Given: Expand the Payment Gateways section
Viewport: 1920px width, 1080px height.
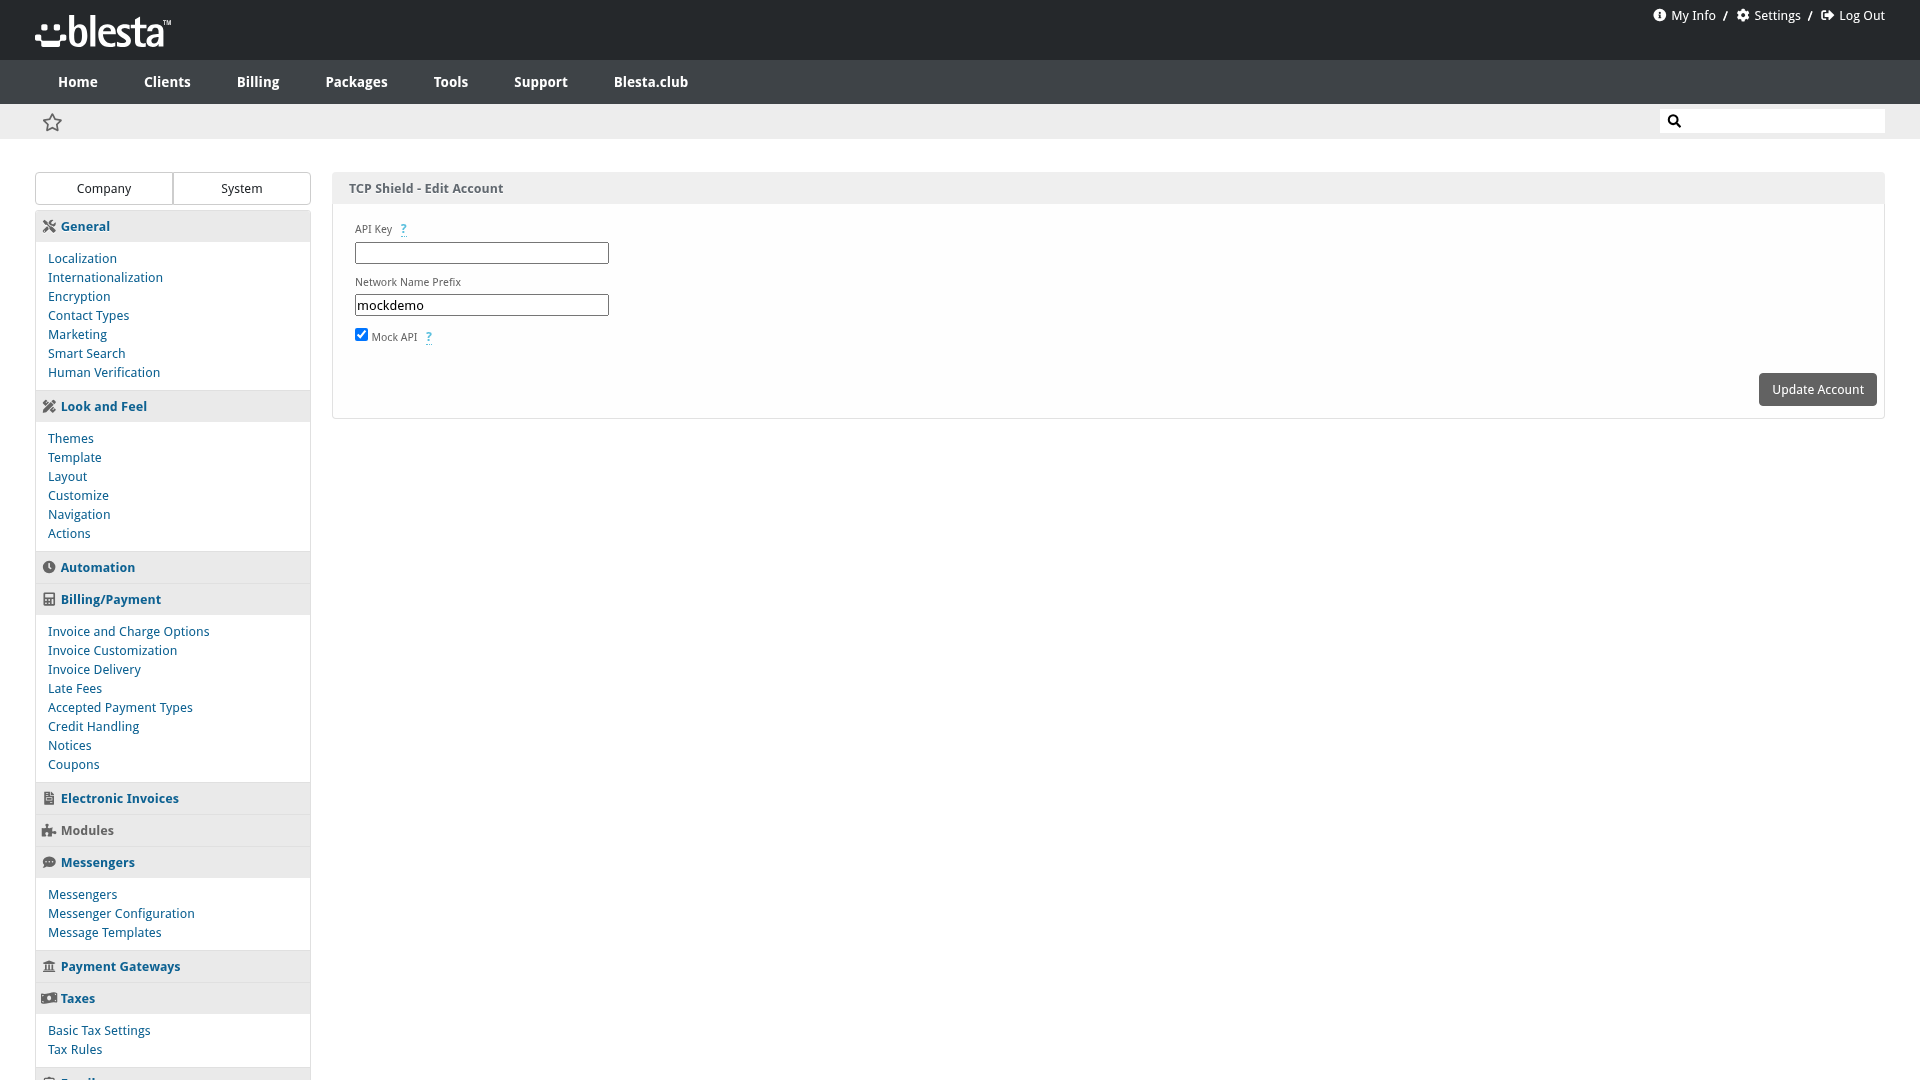Looking at the screenshot, I should click(x=173, y=966).
